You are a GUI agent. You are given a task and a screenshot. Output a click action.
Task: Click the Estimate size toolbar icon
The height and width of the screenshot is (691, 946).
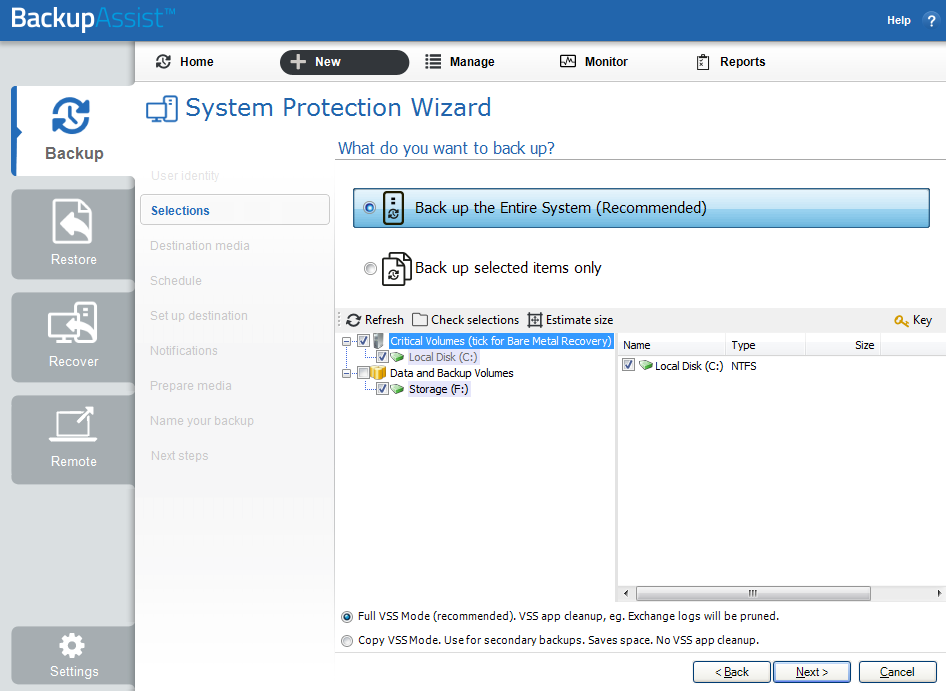coord(535,320)
